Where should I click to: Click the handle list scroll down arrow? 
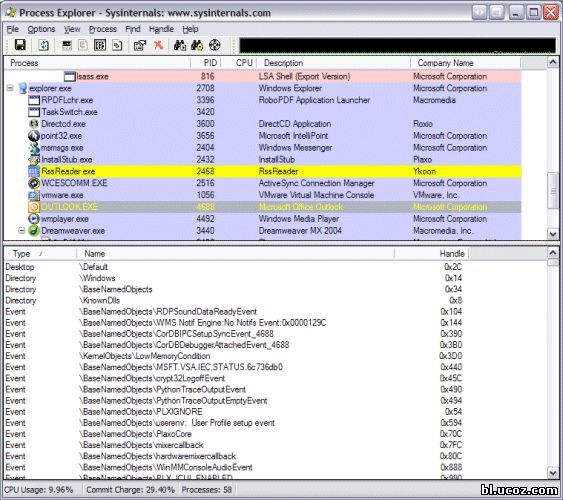click(553, 473)
